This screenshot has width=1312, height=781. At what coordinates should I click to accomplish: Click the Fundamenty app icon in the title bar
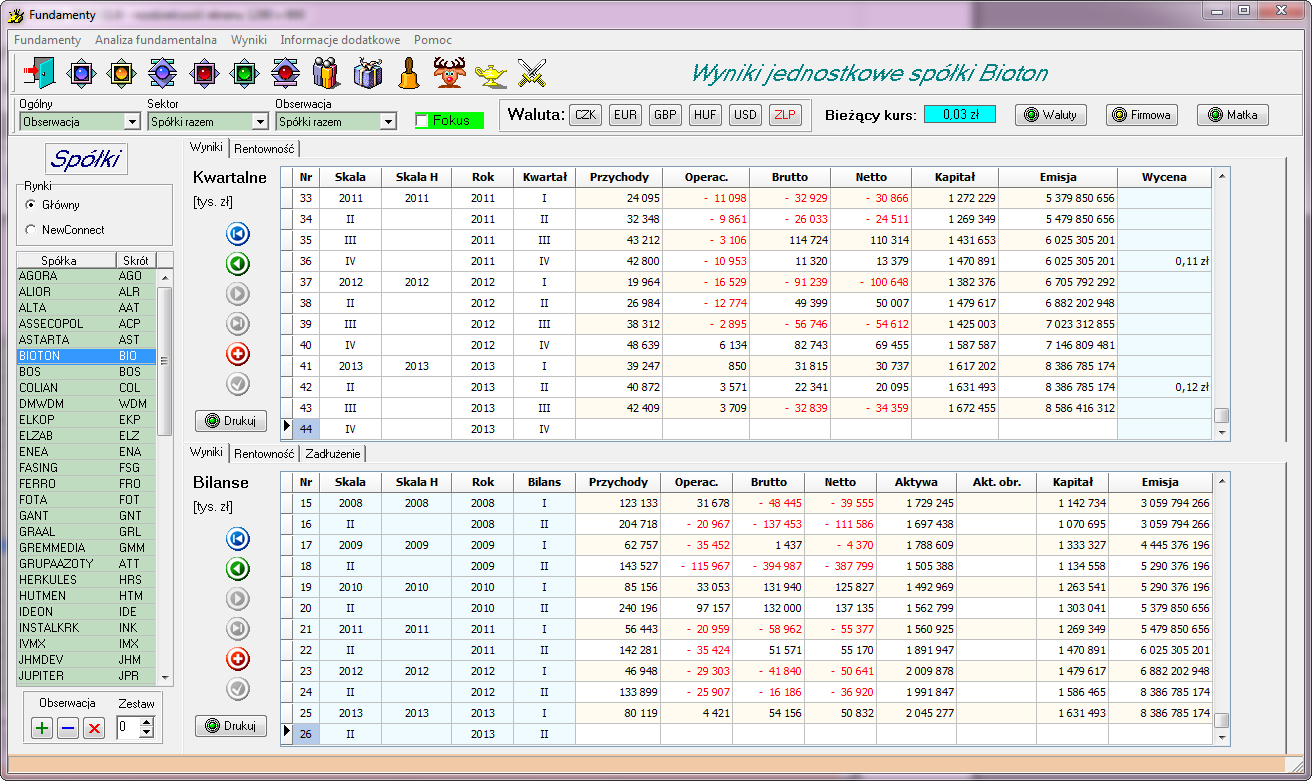pos(16,15)
